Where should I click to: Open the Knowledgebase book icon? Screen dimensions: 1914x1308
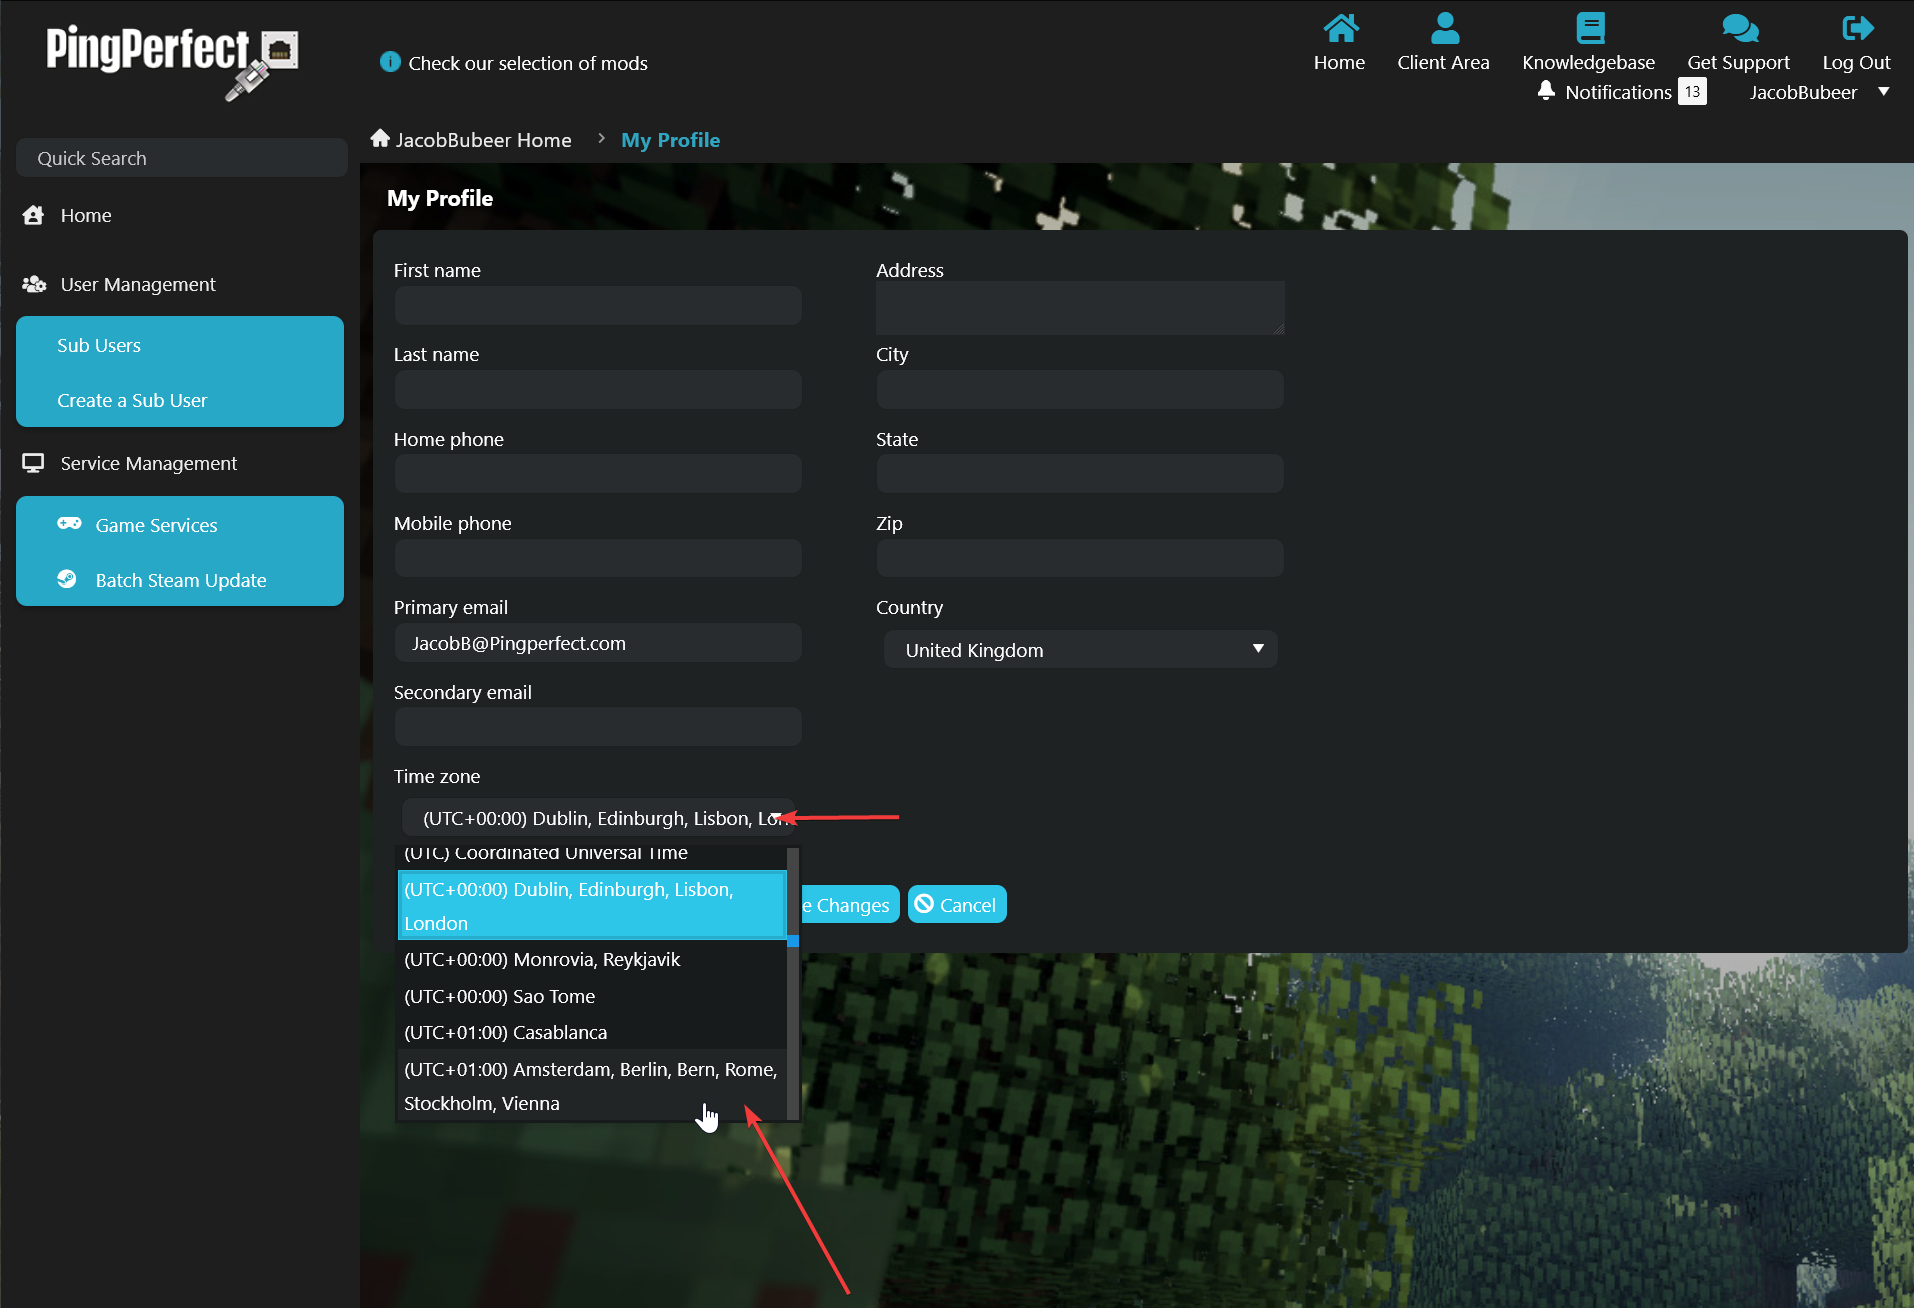[x=1589, y=29]
